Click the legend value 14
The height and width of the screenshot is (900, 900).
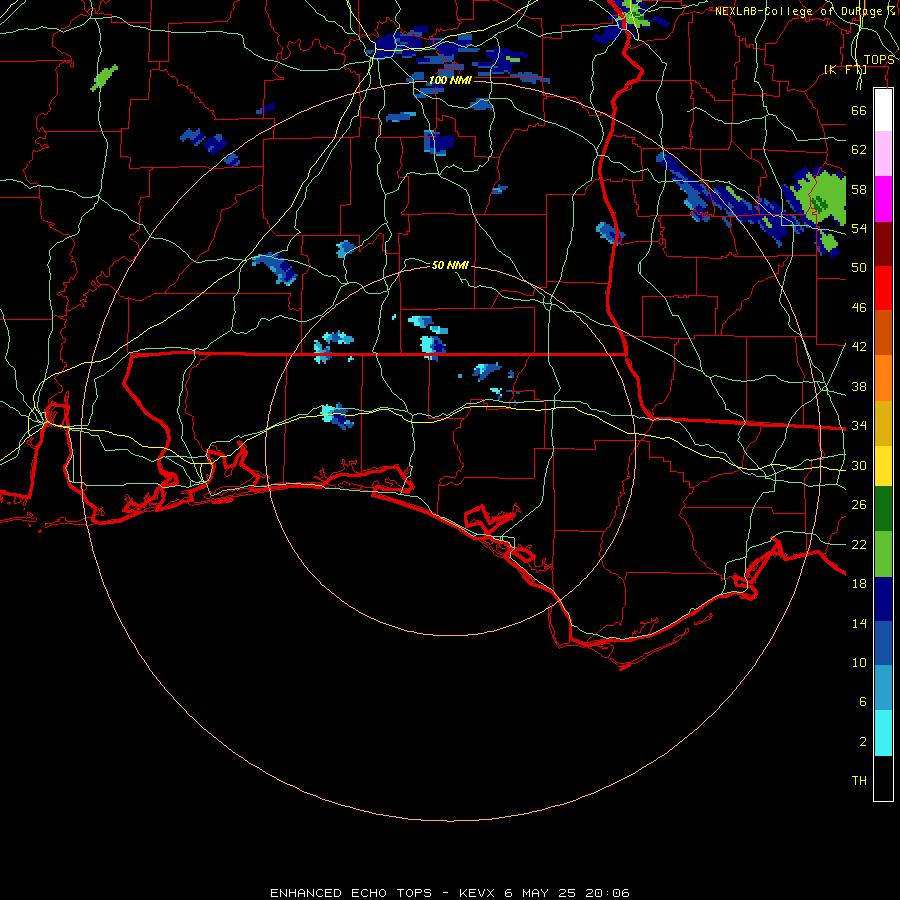tap(859, 623)
